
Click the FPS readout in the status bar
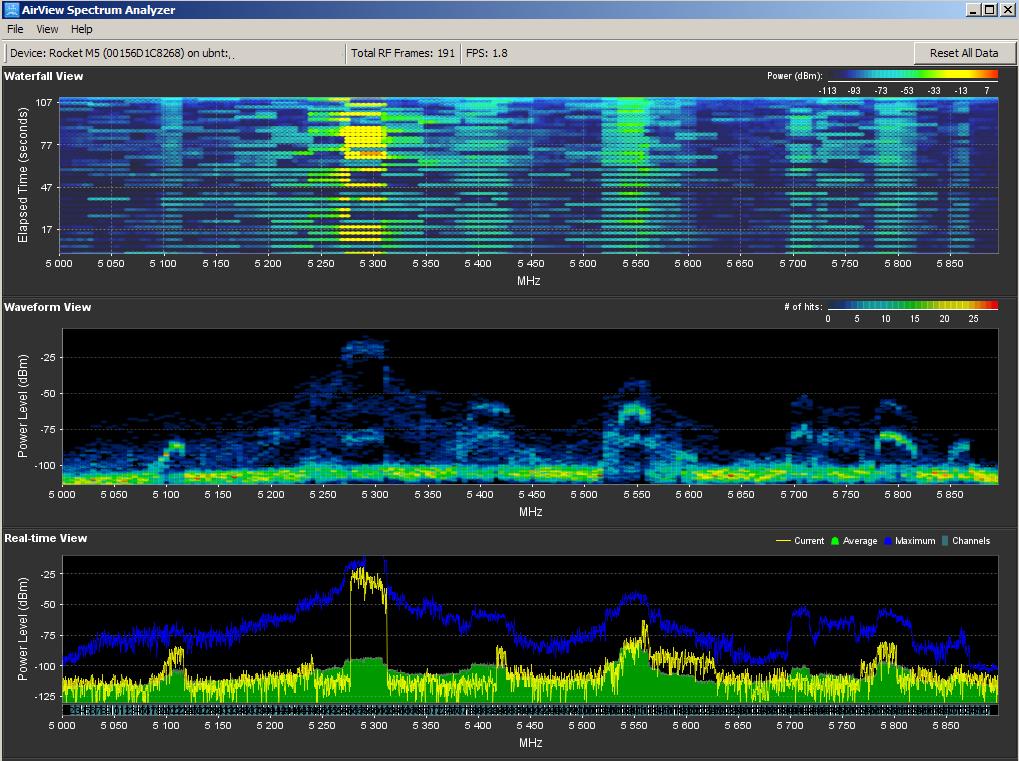pyautogui.click(x=487, y=53)
